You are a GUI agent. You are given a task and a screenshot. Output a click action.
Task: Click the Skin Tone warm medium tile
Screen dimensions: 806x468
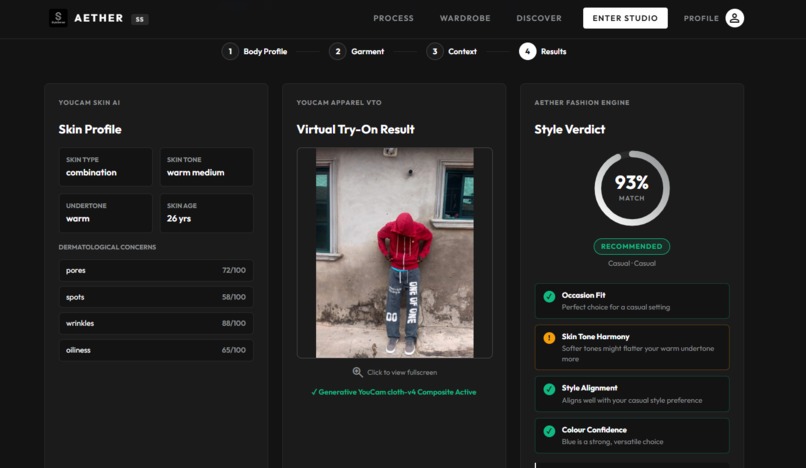[206, 167]
